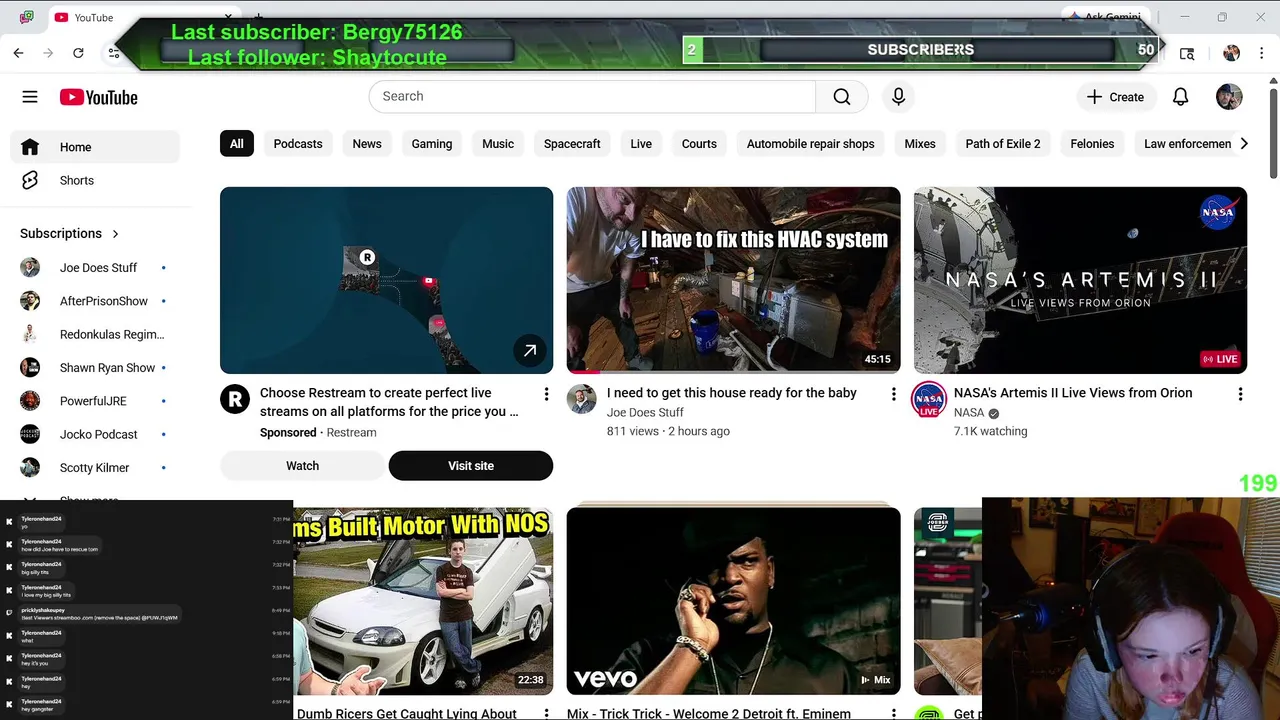Open PowerfulJRE subscription
The image size is (1280, 720).
[x=95, y=401]
